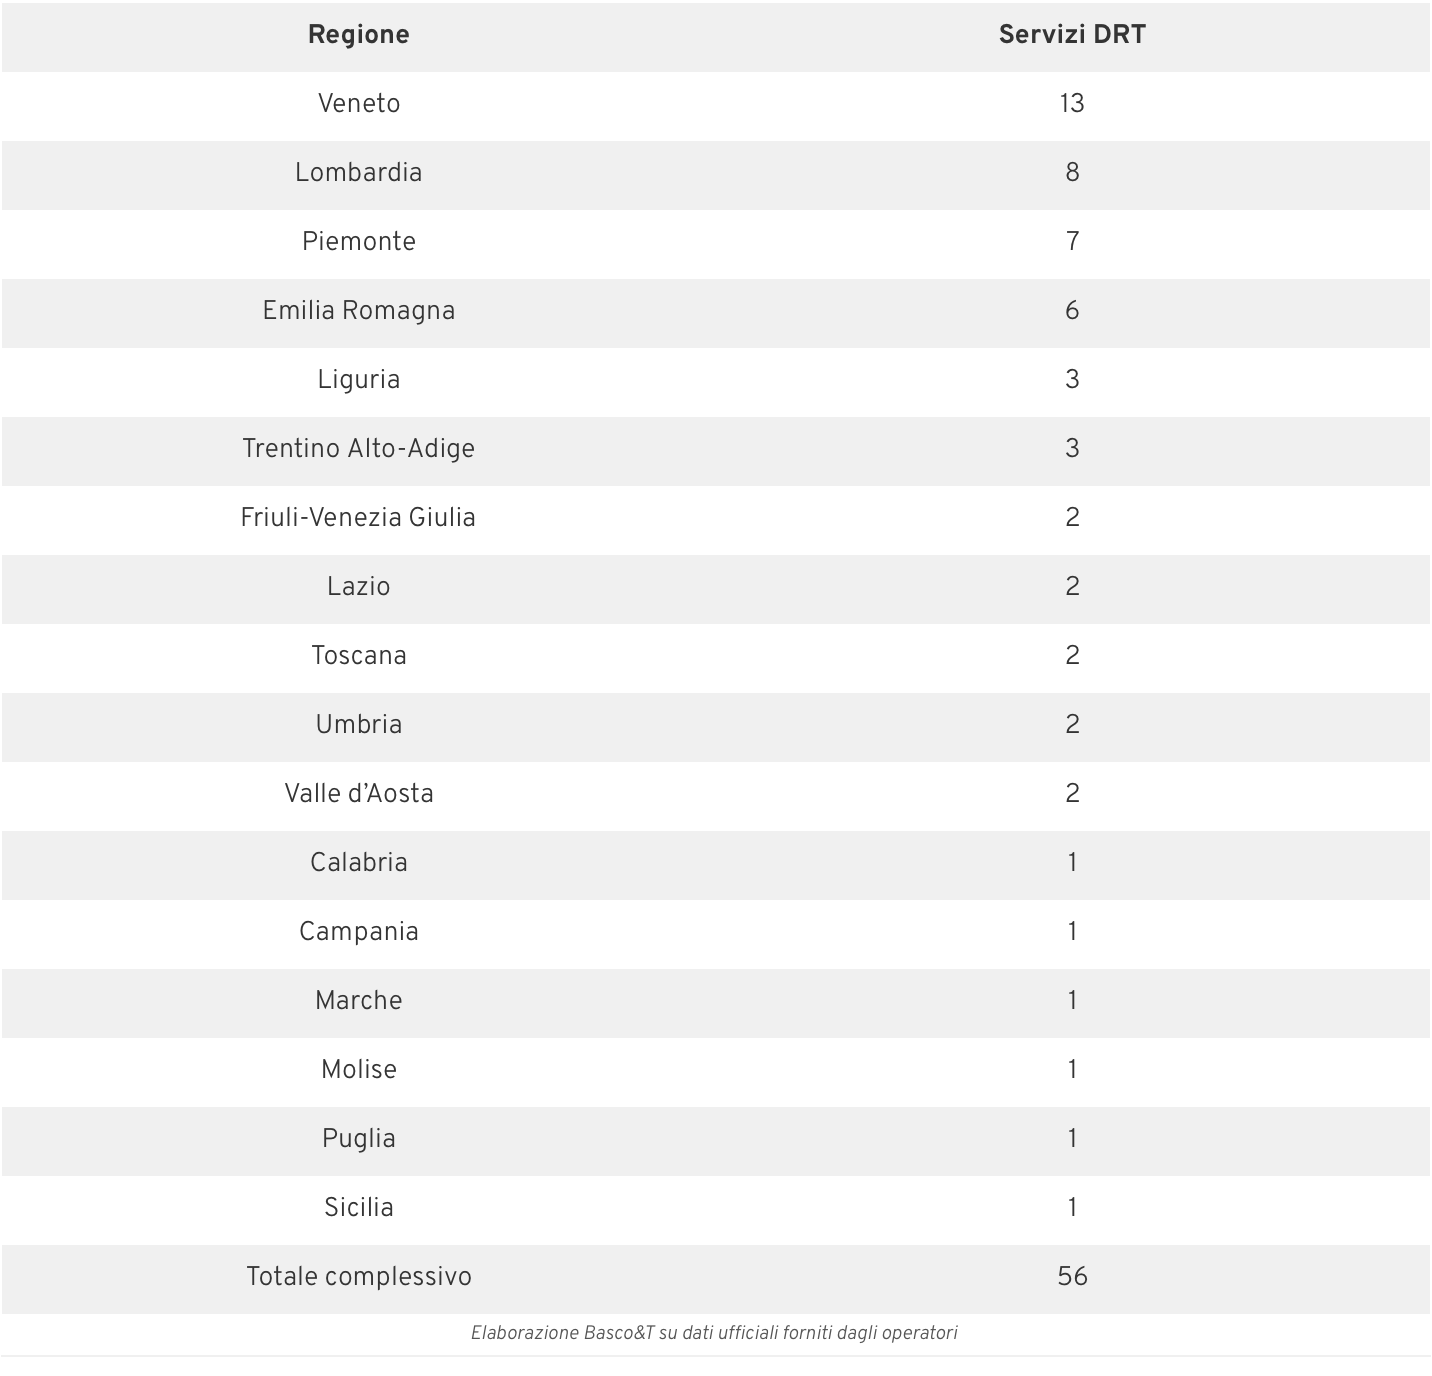Screen dimensions: 1432x1376
Task: Select the Veneto region cell
Action: (358, 104)
